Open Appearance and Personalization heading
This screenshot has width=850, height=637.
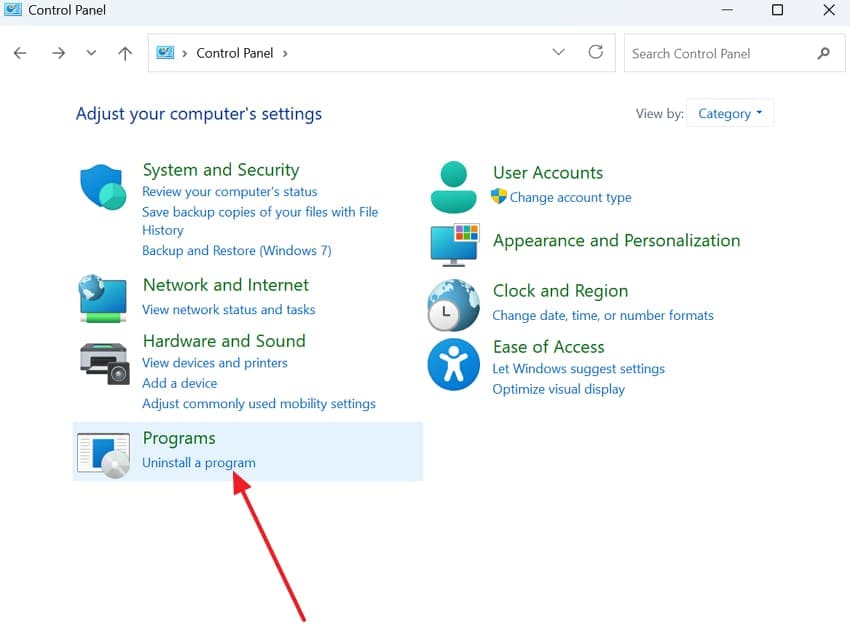tap(616, 241)
